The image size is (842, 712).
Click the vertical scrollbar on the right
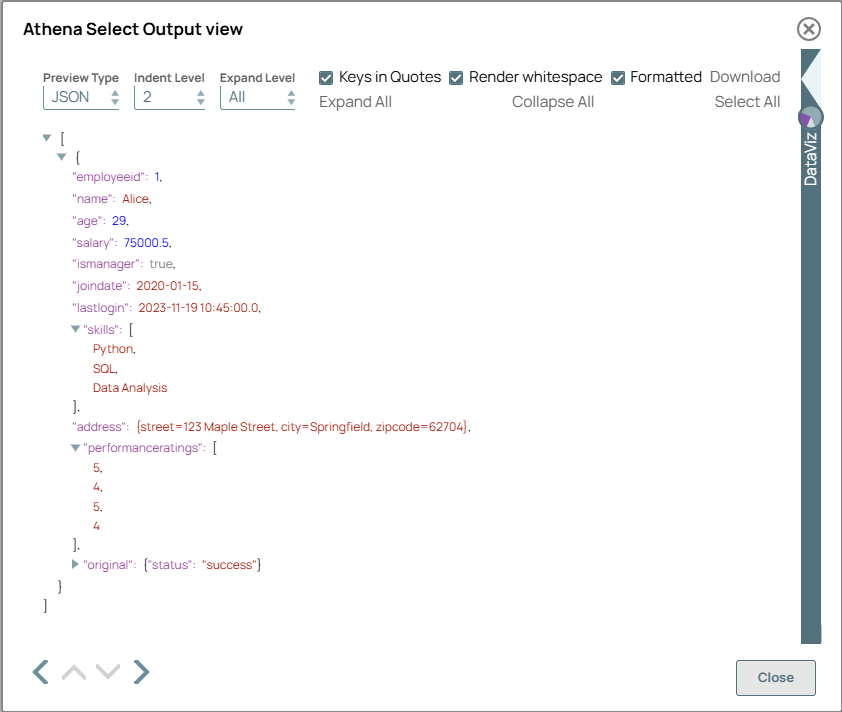tap(809, 400)
